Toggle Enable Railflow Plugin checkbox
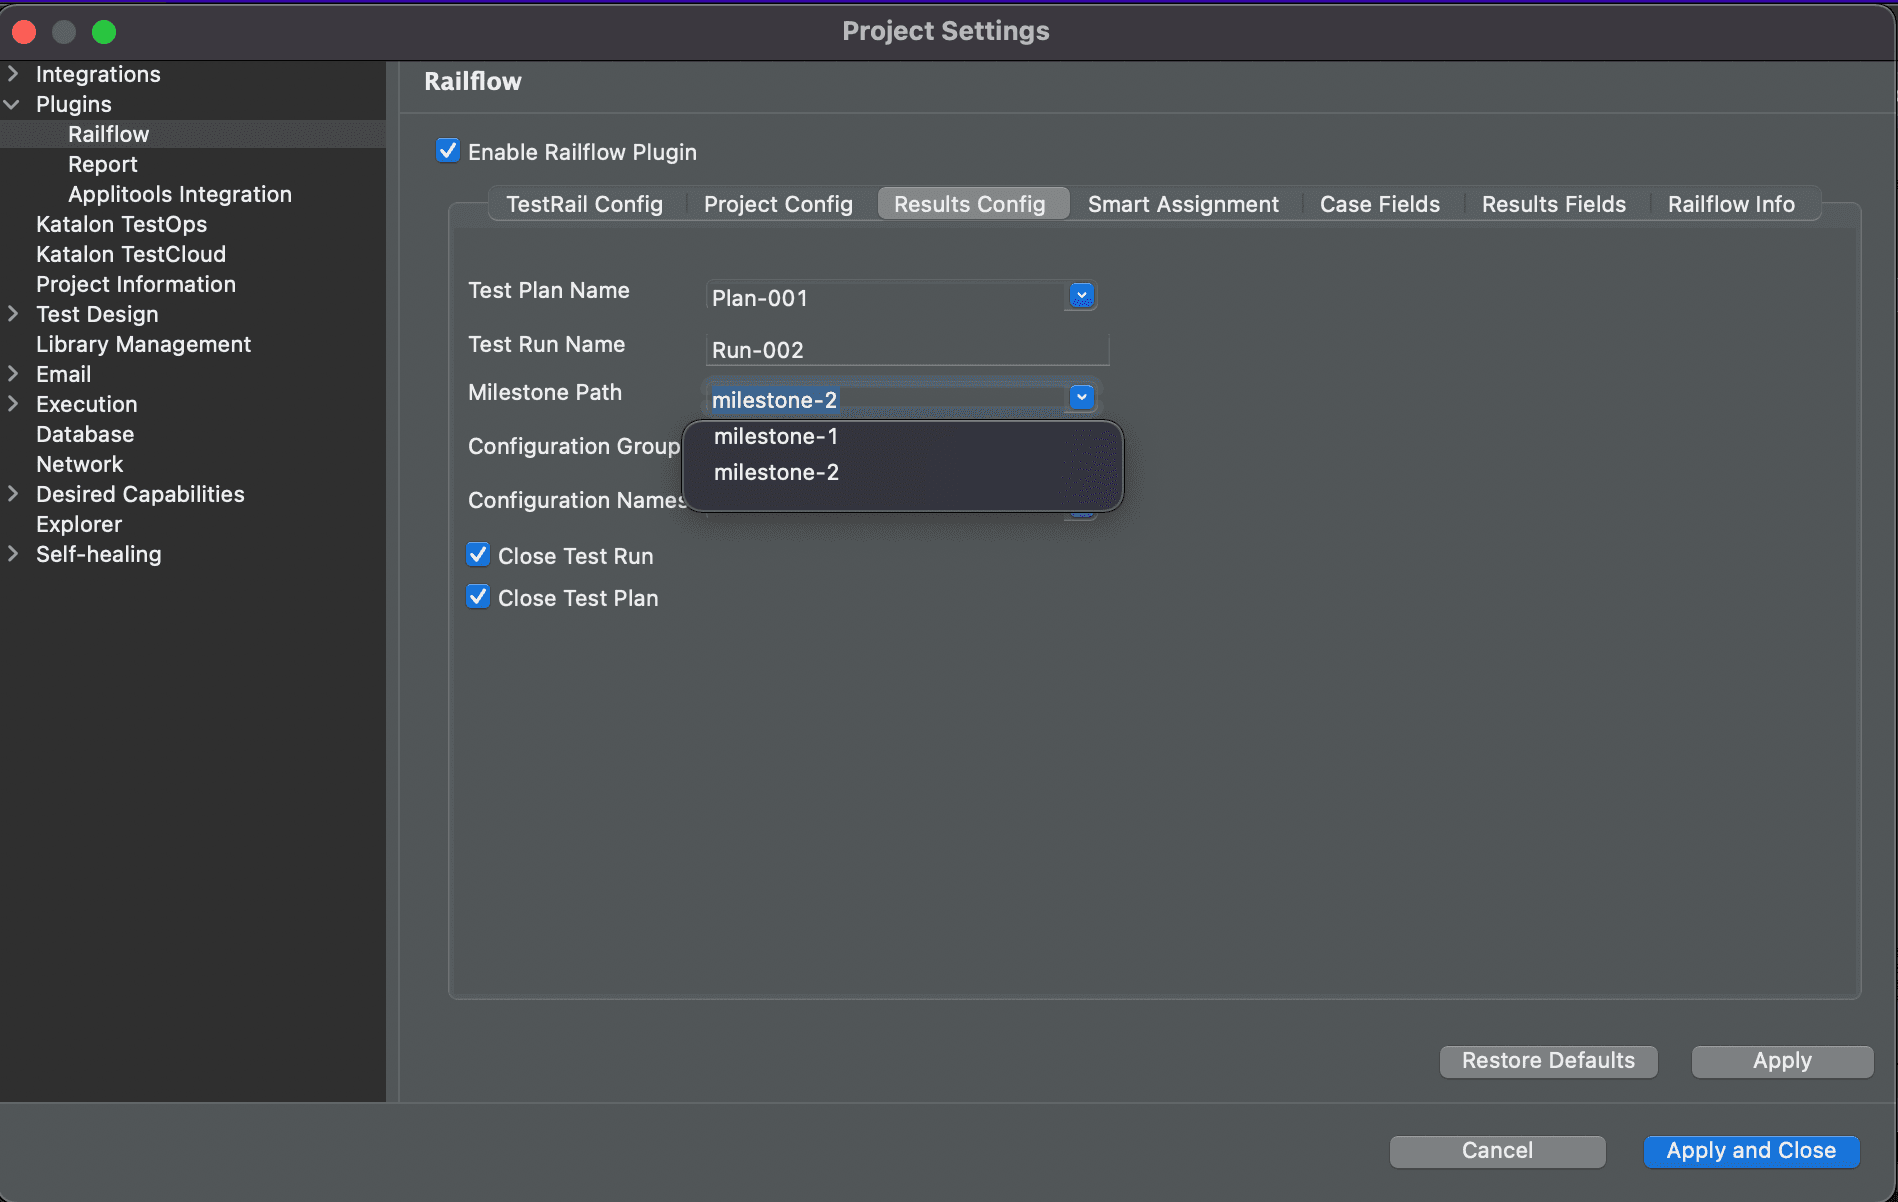1898x1202 pixels. click(x=448, y=151)
